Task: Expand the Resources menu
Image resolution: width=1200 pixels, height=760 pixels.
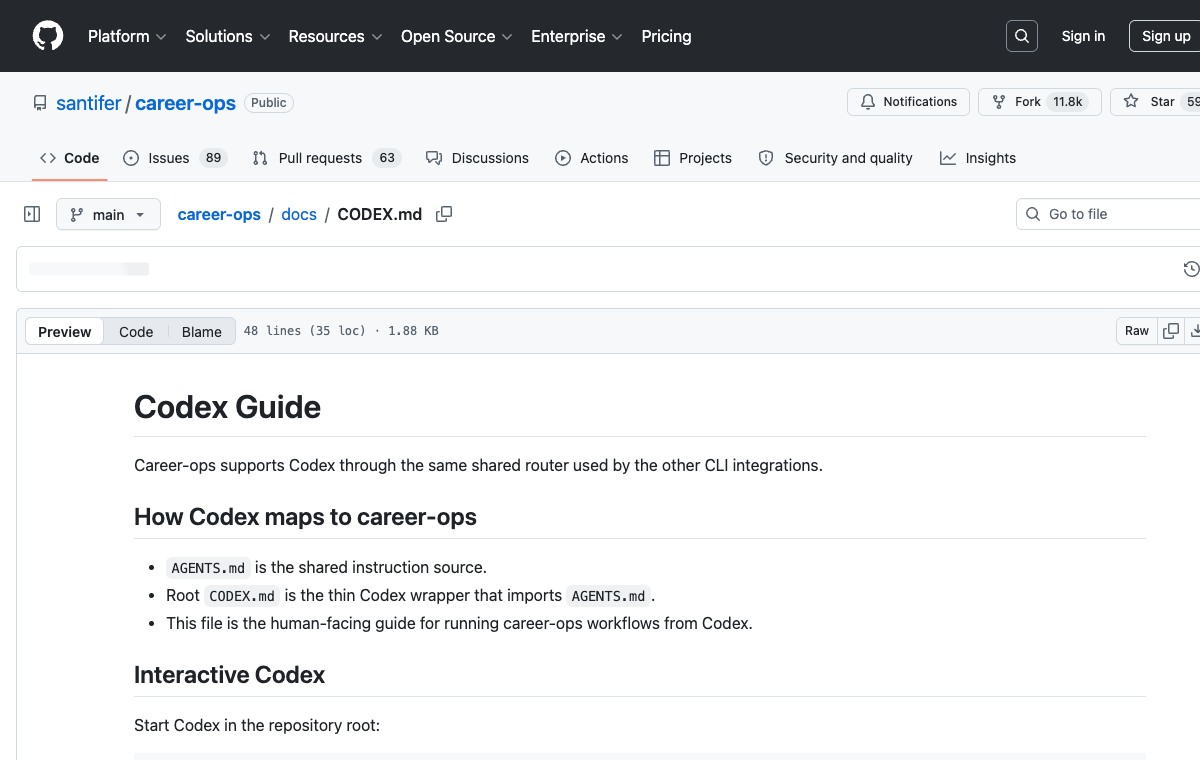Action: coord(335,36)
